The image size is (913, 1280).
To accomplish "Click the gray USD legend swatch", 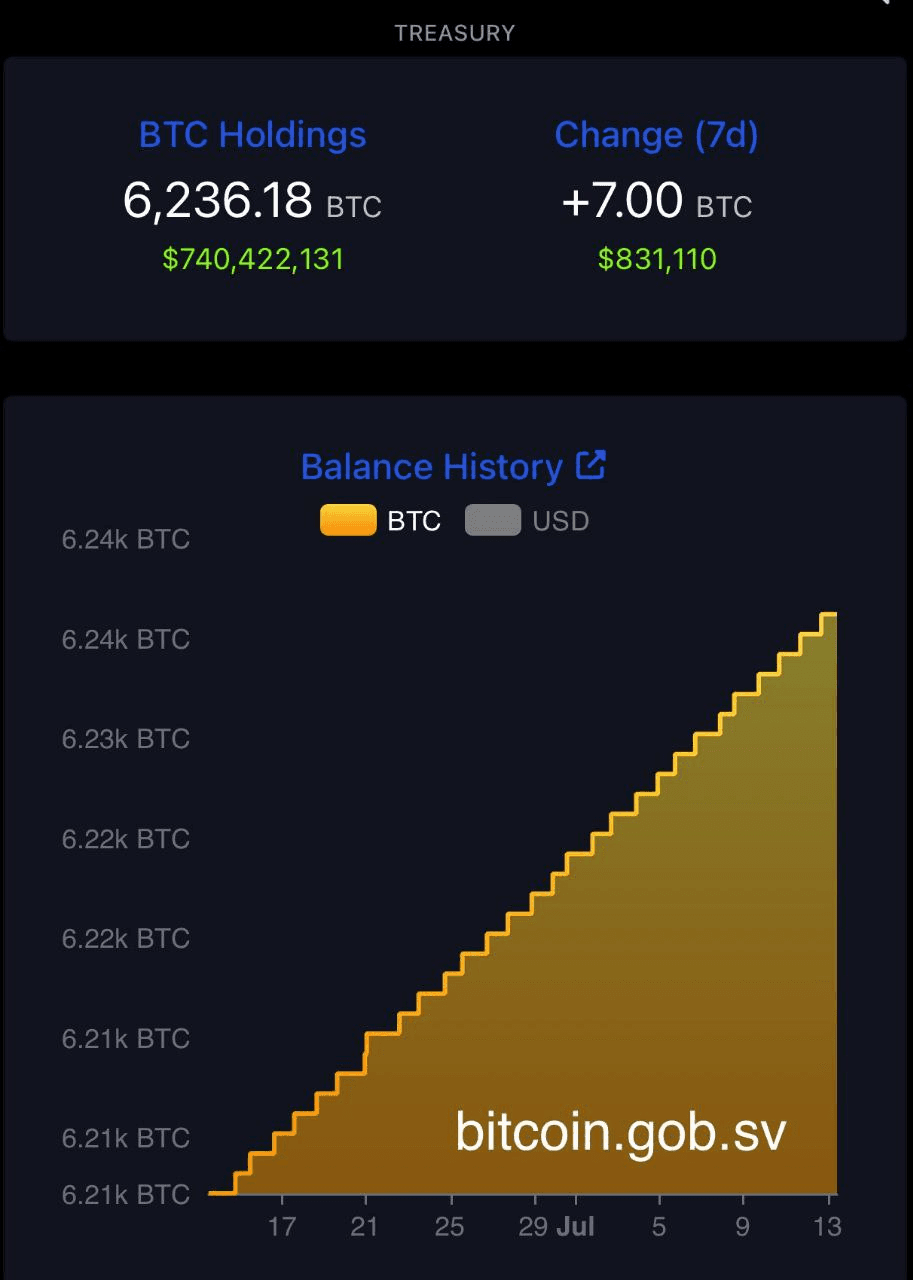I will tap(493, 521).
